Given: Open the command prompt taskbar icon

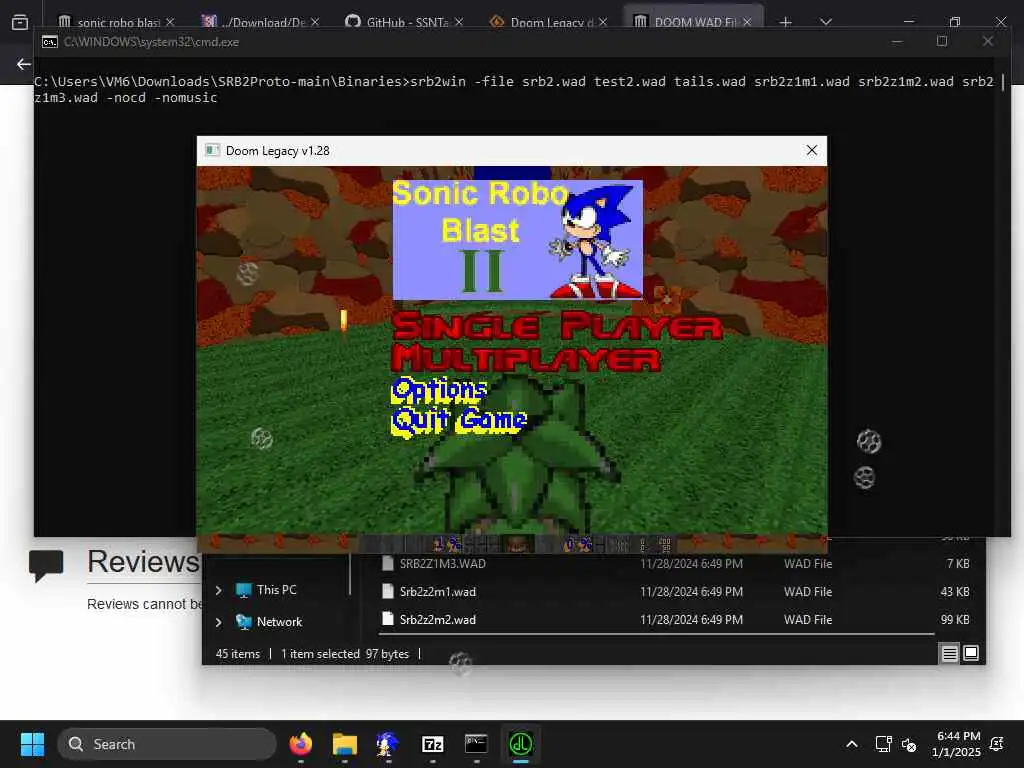Looking at the screenshot, I should pyautogui.click(x=476, y=744).
